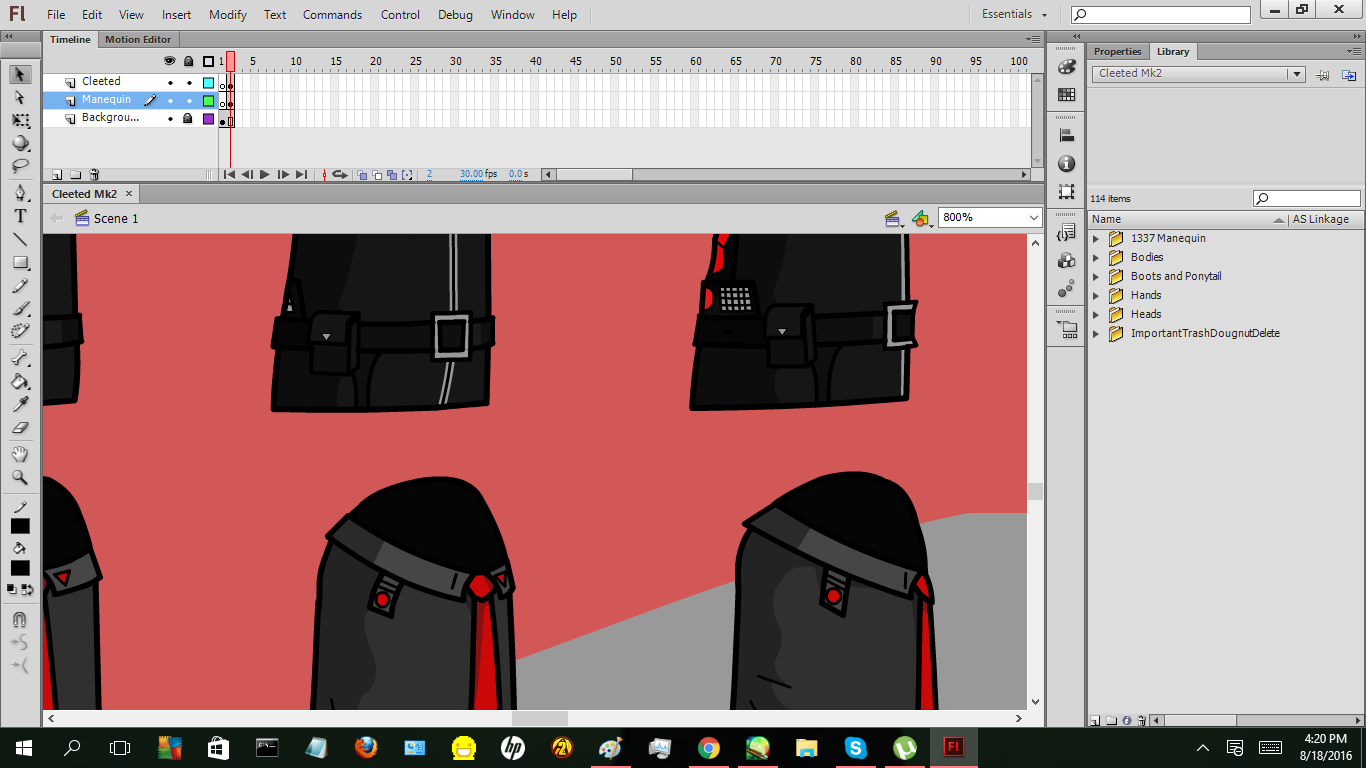Viewport: 1366px width, 768px height.
Task: Select the Free Transform tool
Action: click(x=20, y=120)
